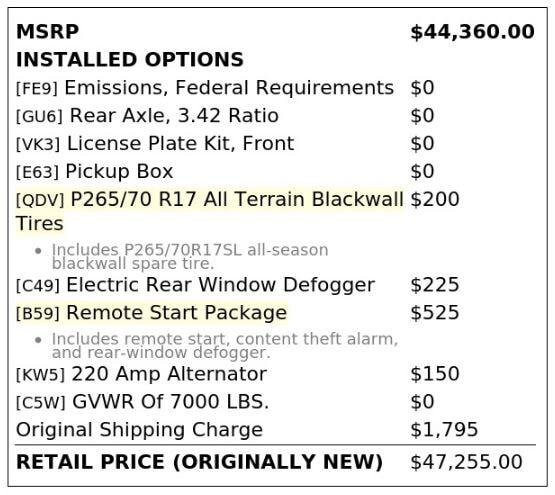The height and width of the screenshot is (495, 555).
Task: Click the C49 Electric Rear Window Defogger option
Action: point(195,285)
